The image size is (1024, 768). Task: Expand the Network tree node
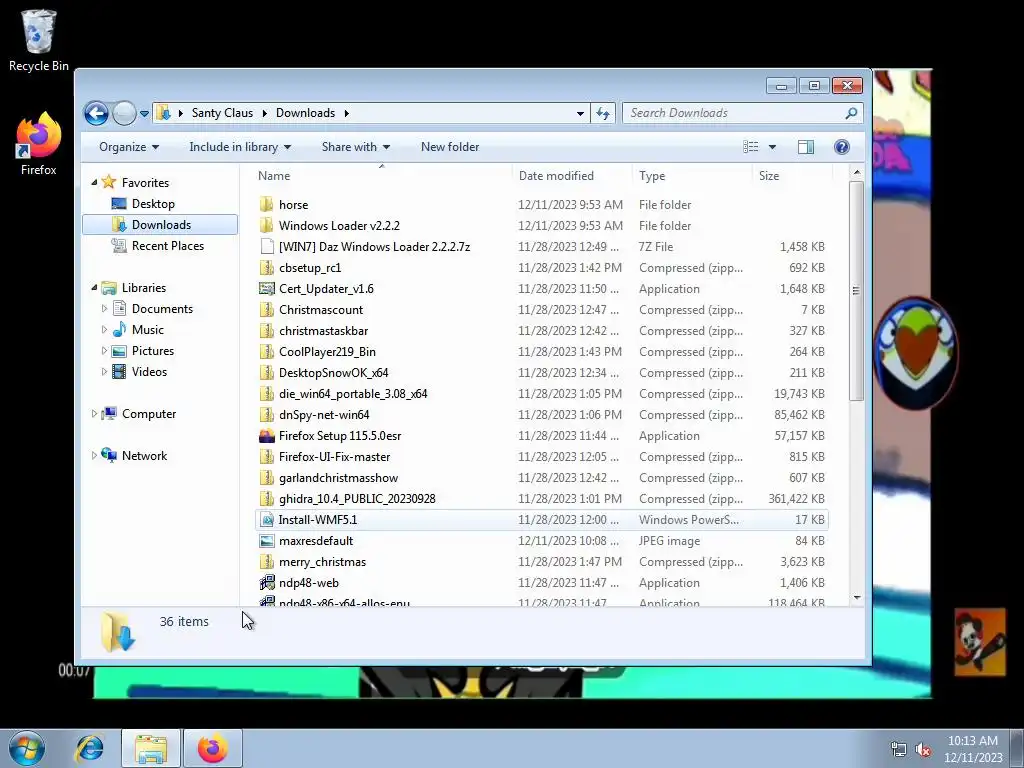94,456
